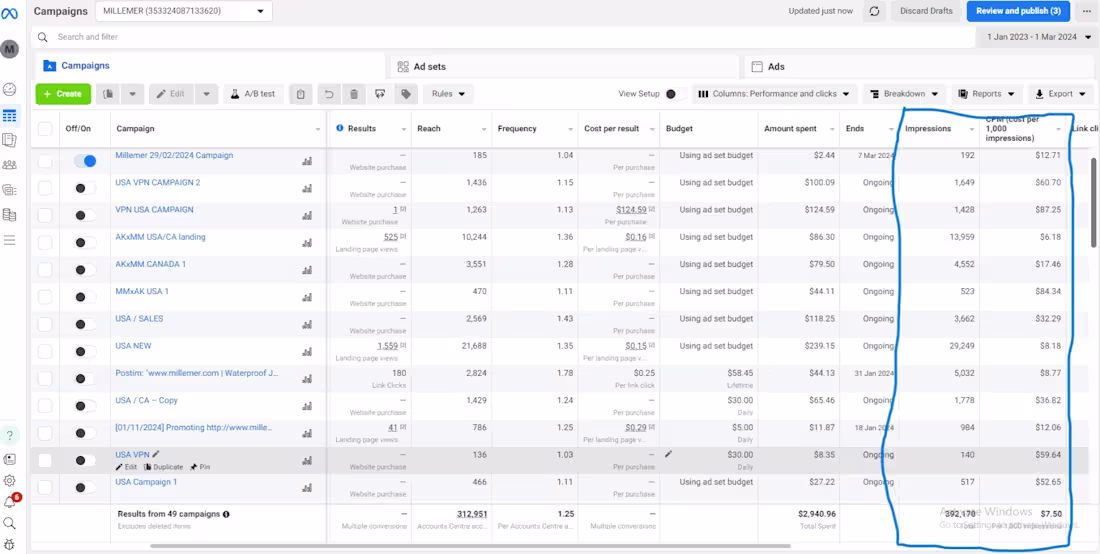This screenshot has width=1100, height=554.
Task: Check the box for USA Campaign 1
Action: (45, 487)
